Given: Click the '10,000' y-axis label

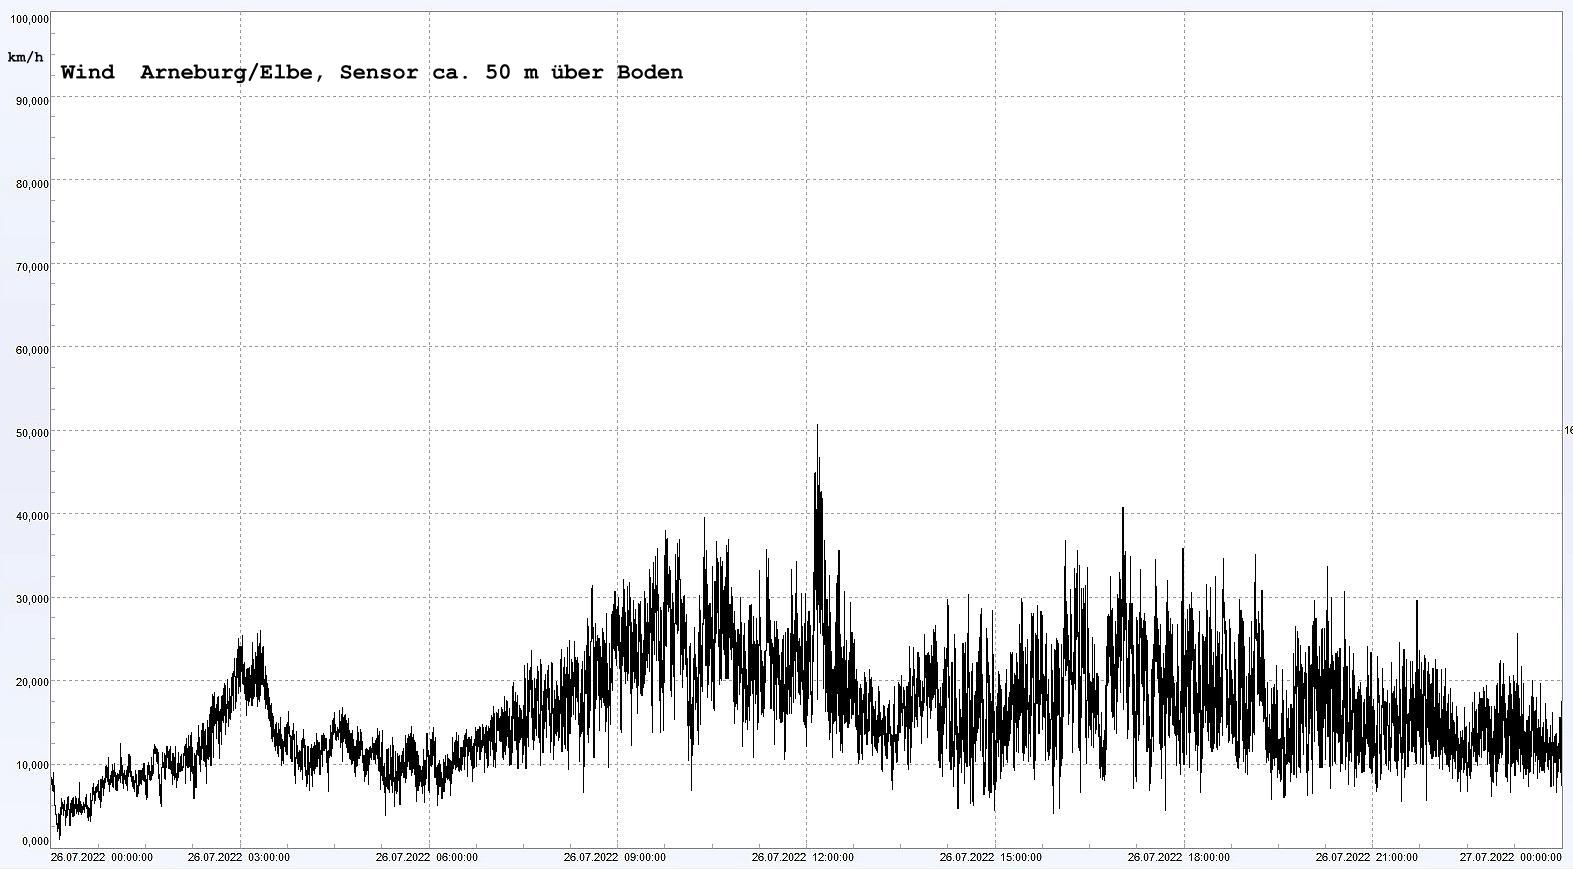Looking at the screenshot, I should 32,764.
